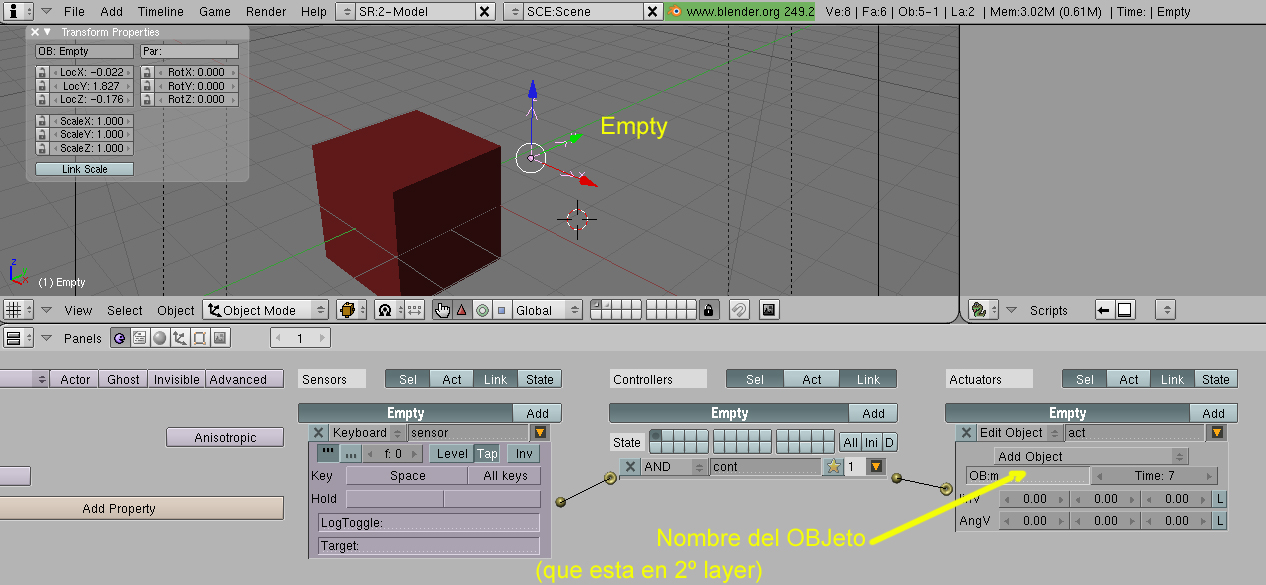Image resolution: width=1266 pixels, height=585 pixels.
Task: Open the Game menu
Action: click(x=215, y=11)
